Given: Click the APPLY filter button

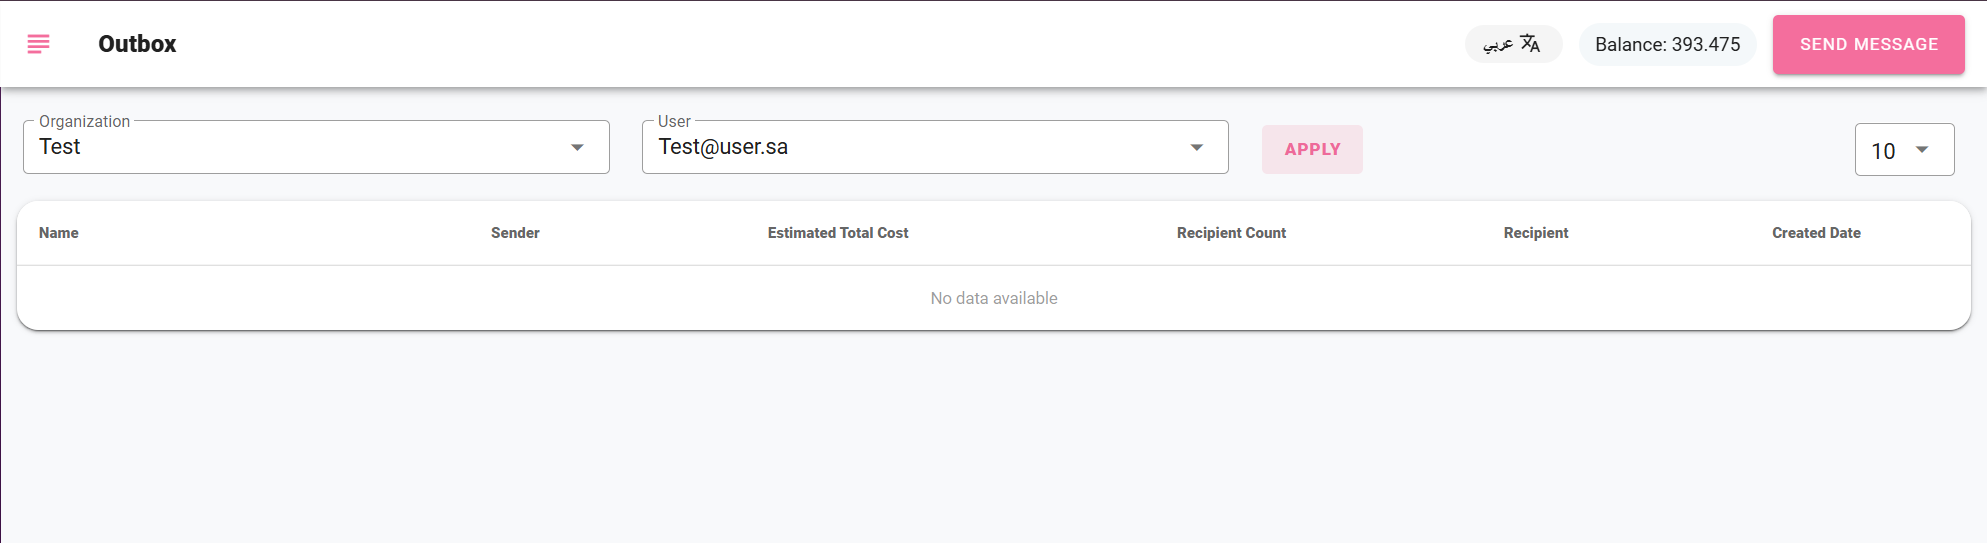Looking at the screenshot, I should [1312, 149].
